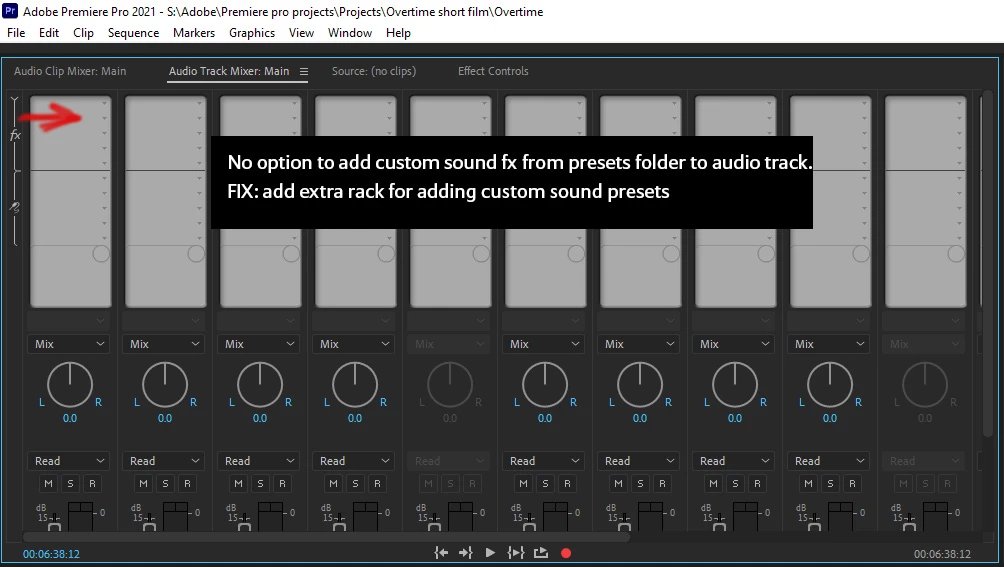Click the red Record button
The image size is (1004, 567).
coord(566,554)
